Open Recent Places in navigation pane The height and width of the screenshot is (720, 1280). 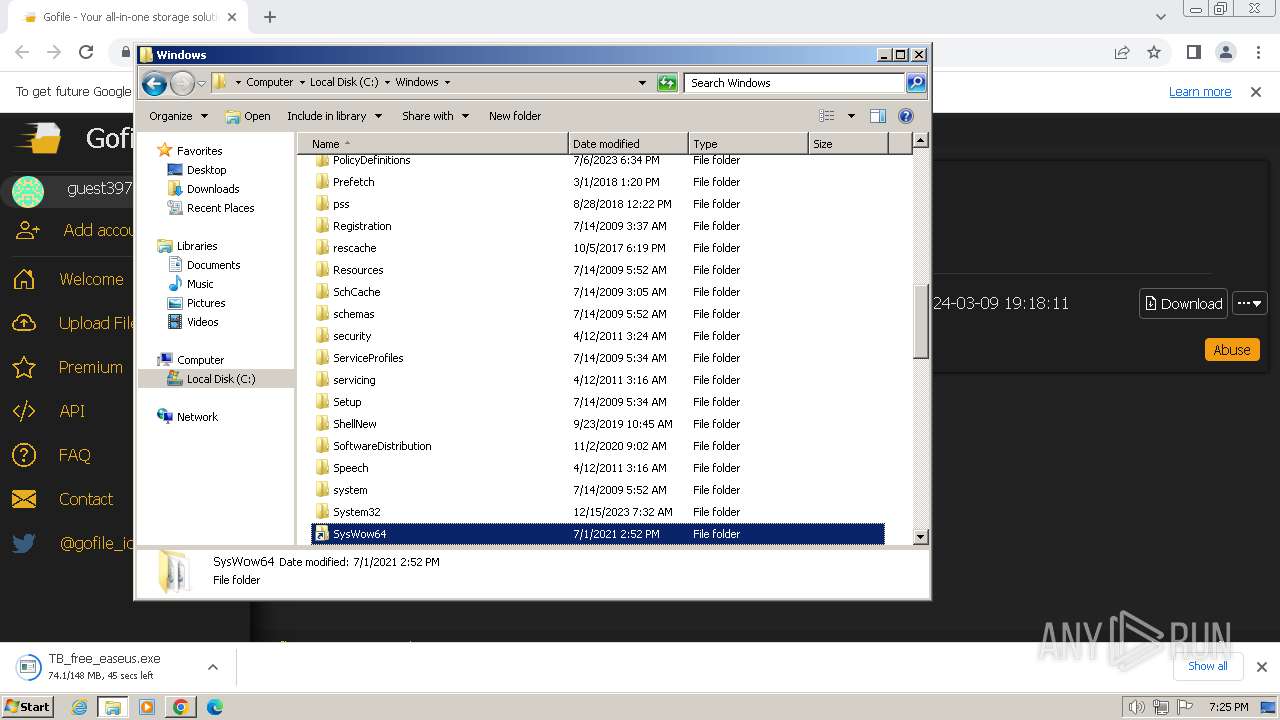pos(220,208)
